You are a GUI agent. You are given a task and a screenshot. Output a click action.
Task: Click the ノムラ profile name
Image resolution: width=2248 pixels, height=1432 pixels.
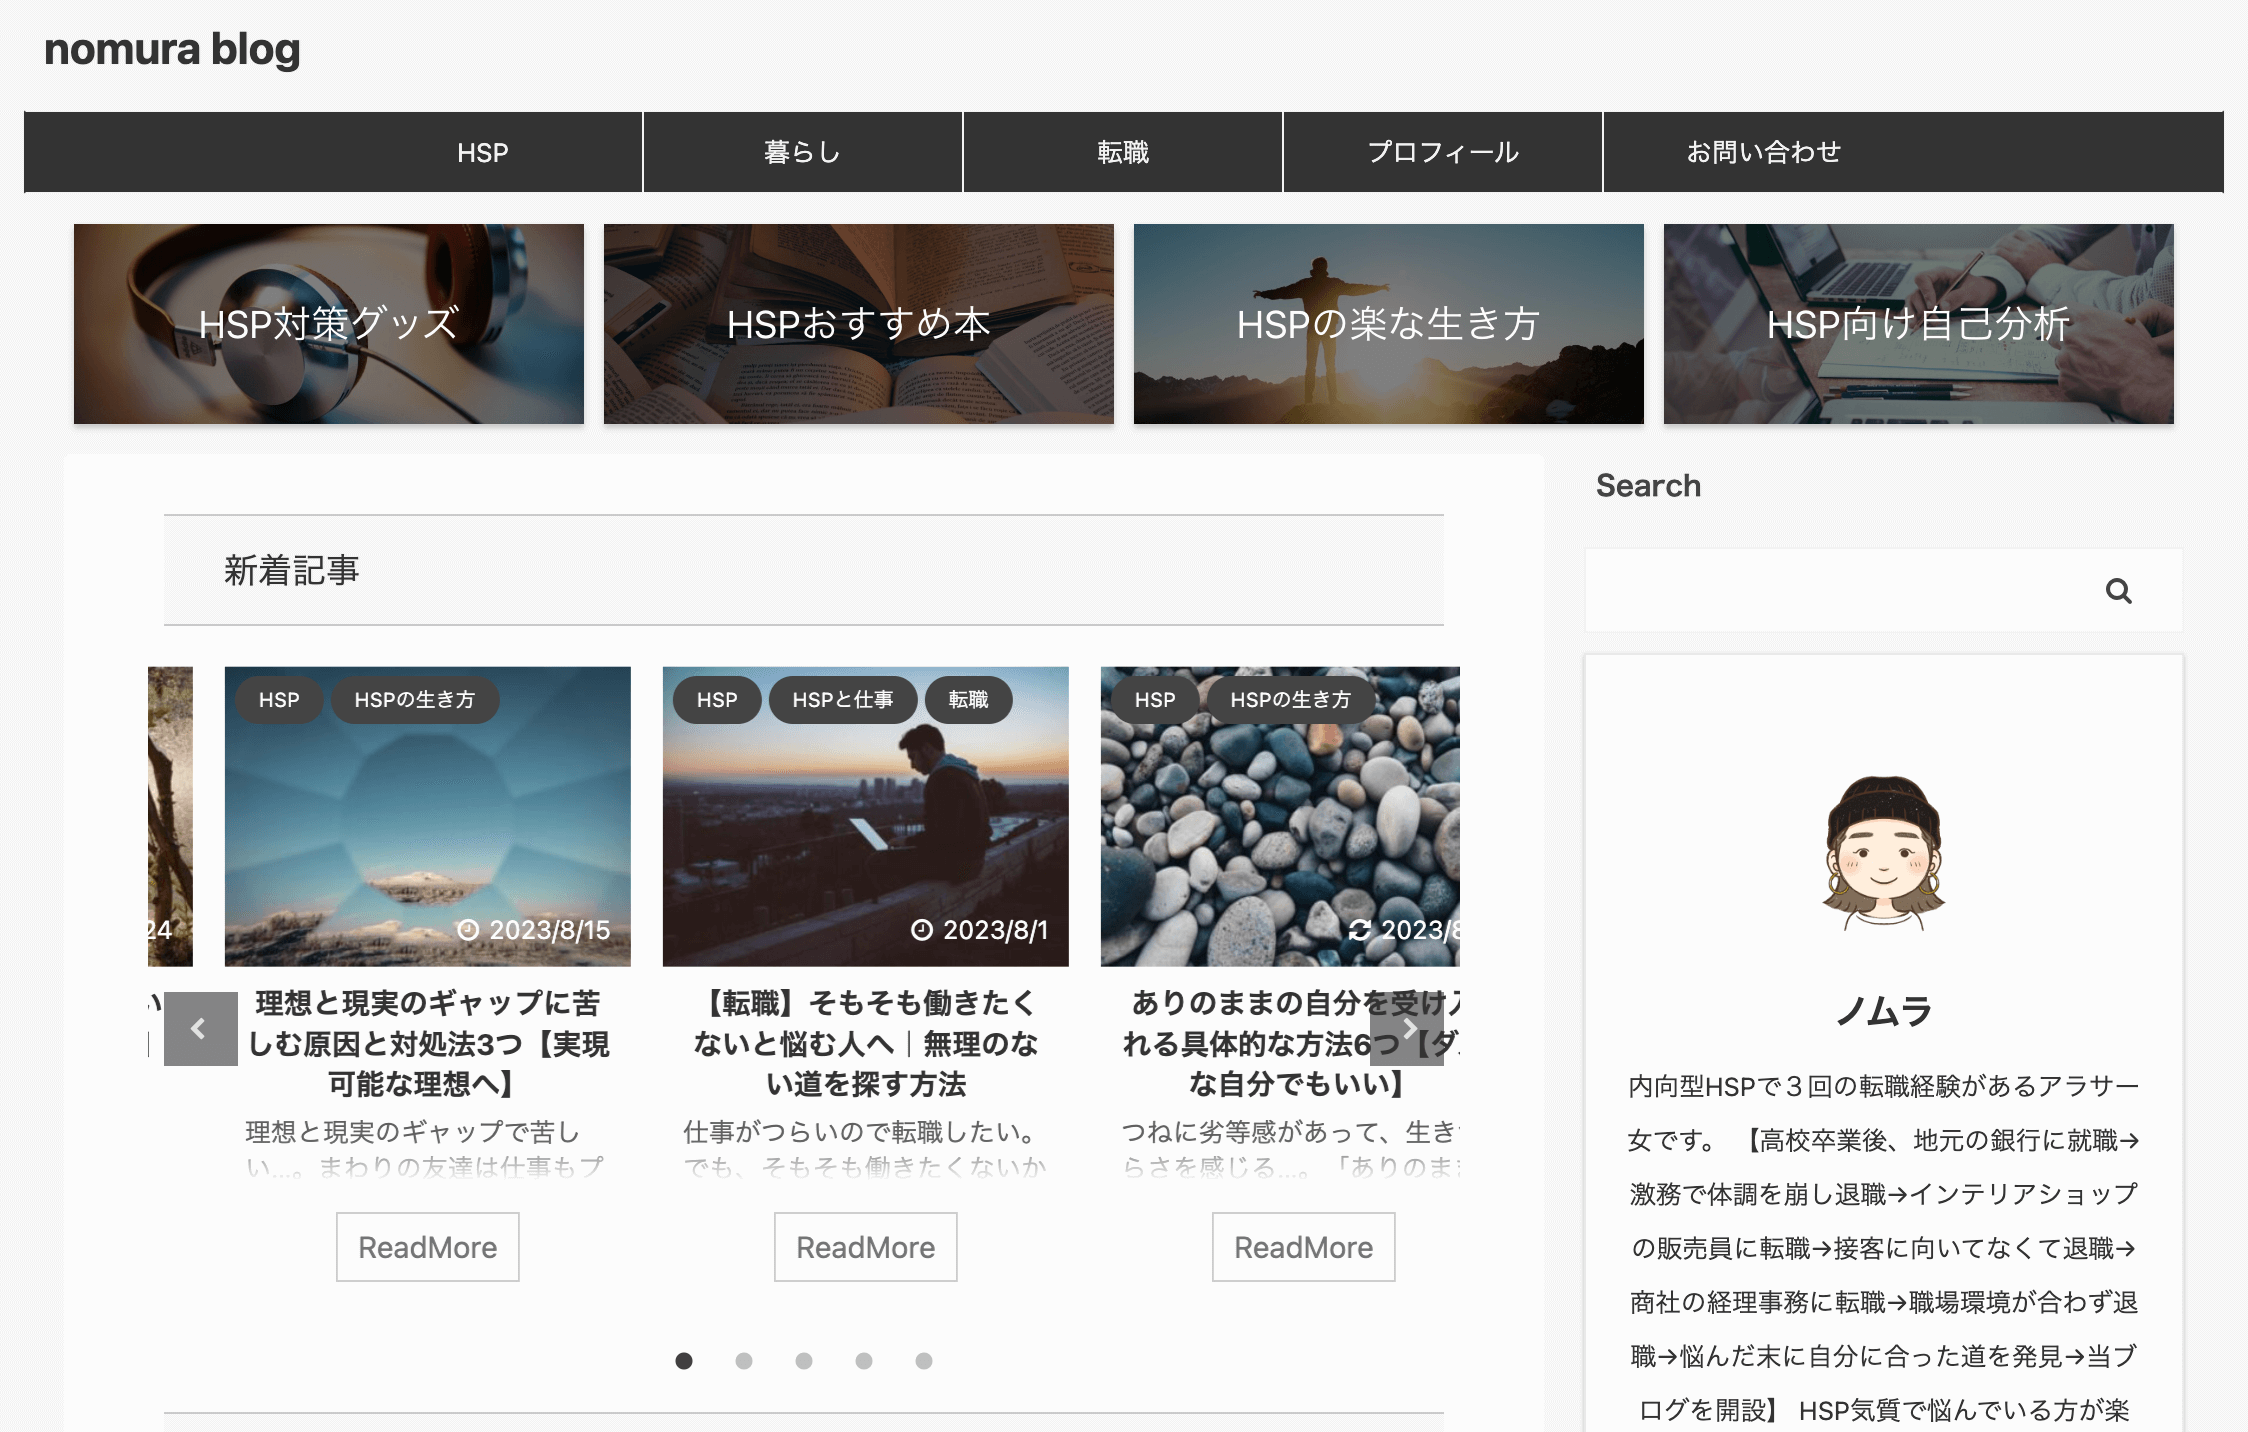[x=1884, y=1010]
